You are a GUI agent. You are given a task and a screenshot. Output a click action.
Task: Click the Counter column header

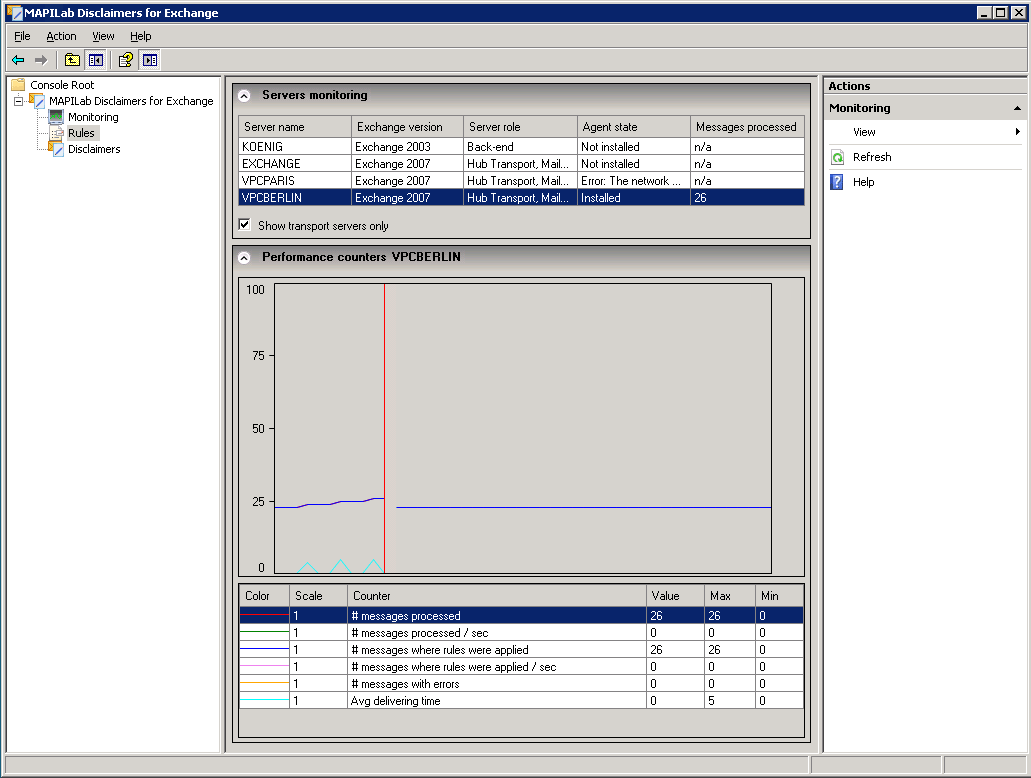(497, 596)
